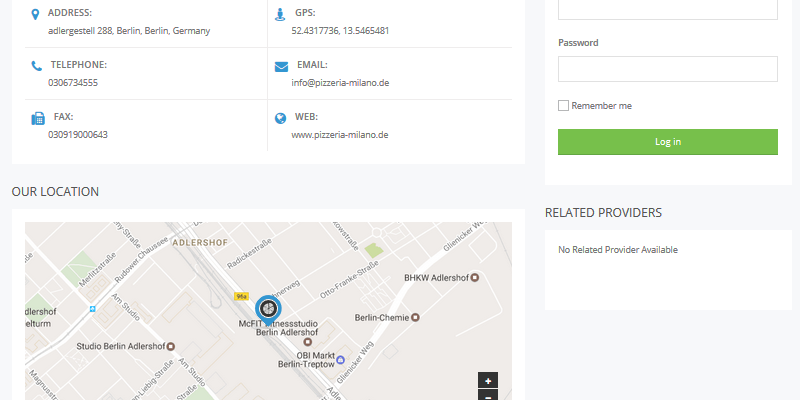Image resolution: width=800 pixels, height=400 pixels.
Task: Click the fax machine icon
Action: point(37,118)
